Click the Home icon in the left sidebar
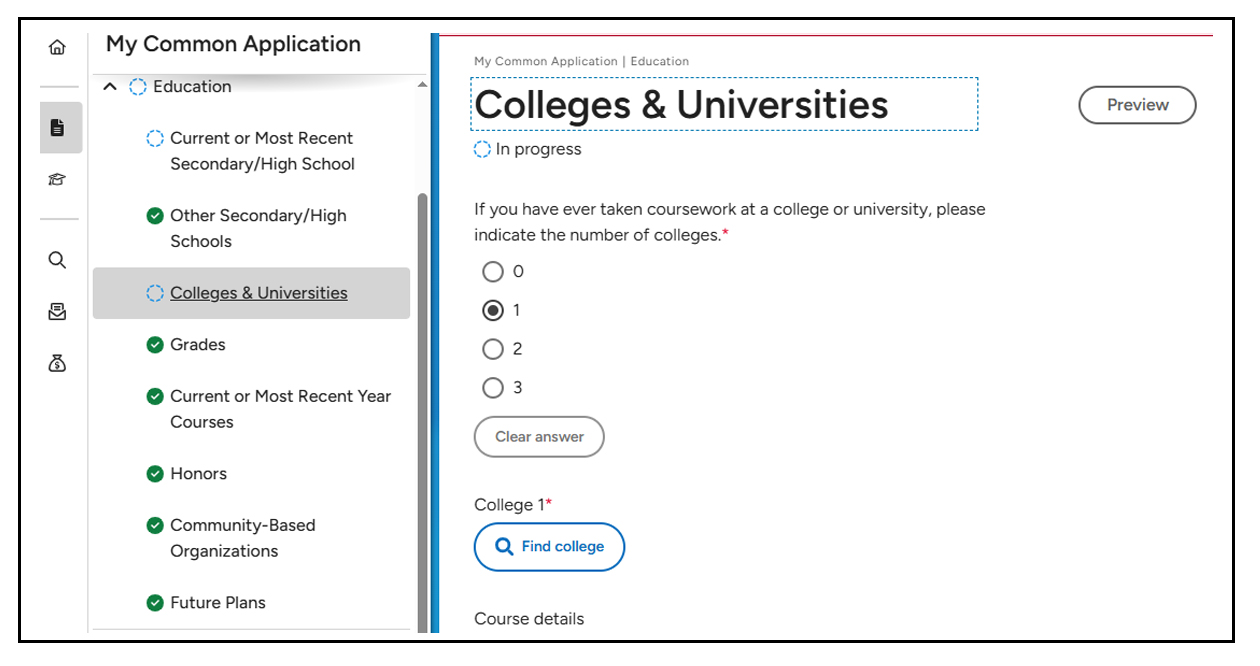1260x666 pixels. coord(57,46)
